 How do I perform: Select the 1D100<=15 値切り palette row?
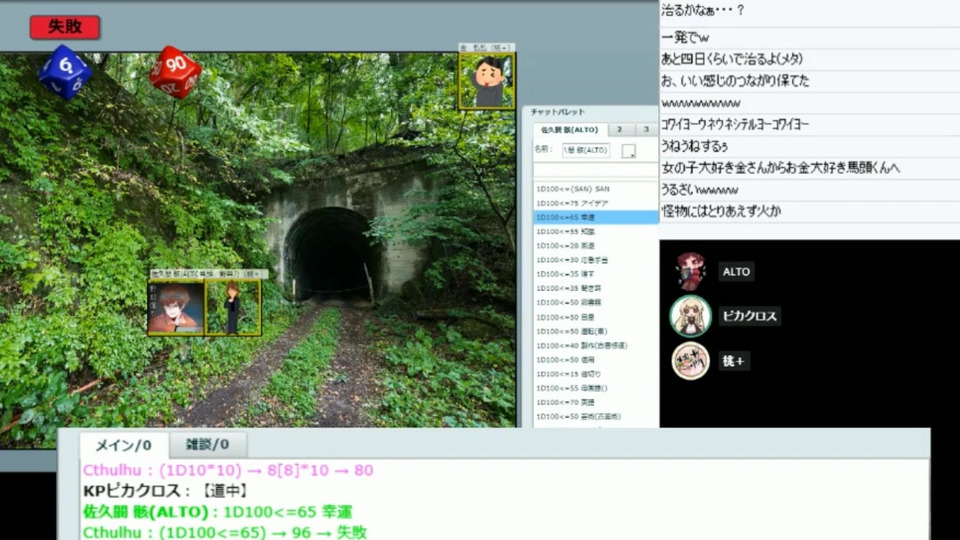(x=596, y=374)
